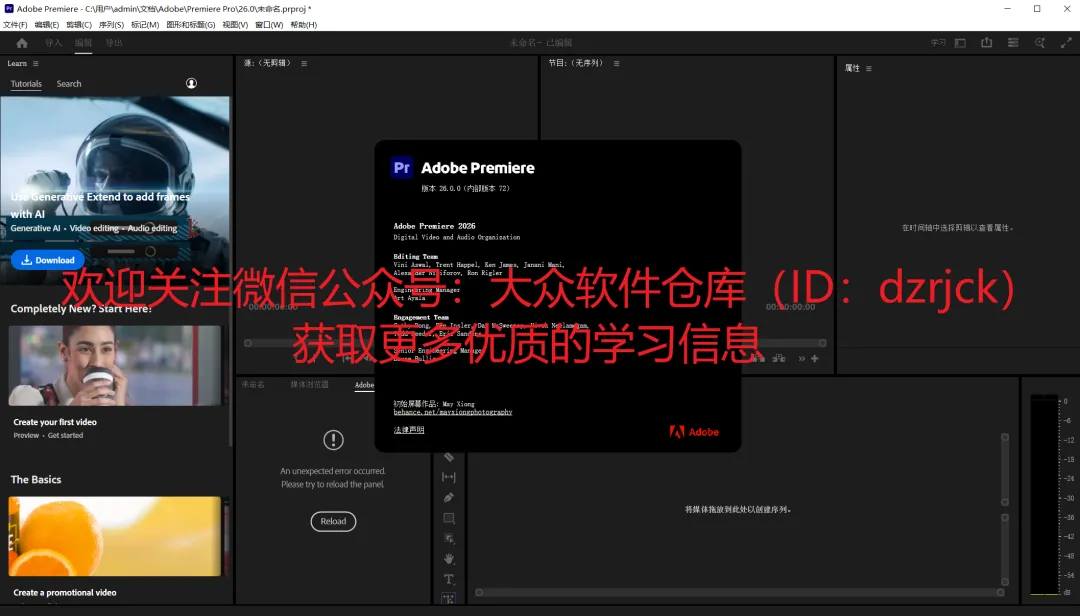Click 'Completely New? Start Here!' heading
This screenshot has width=1080, height=616.
(x=81, y=309)
